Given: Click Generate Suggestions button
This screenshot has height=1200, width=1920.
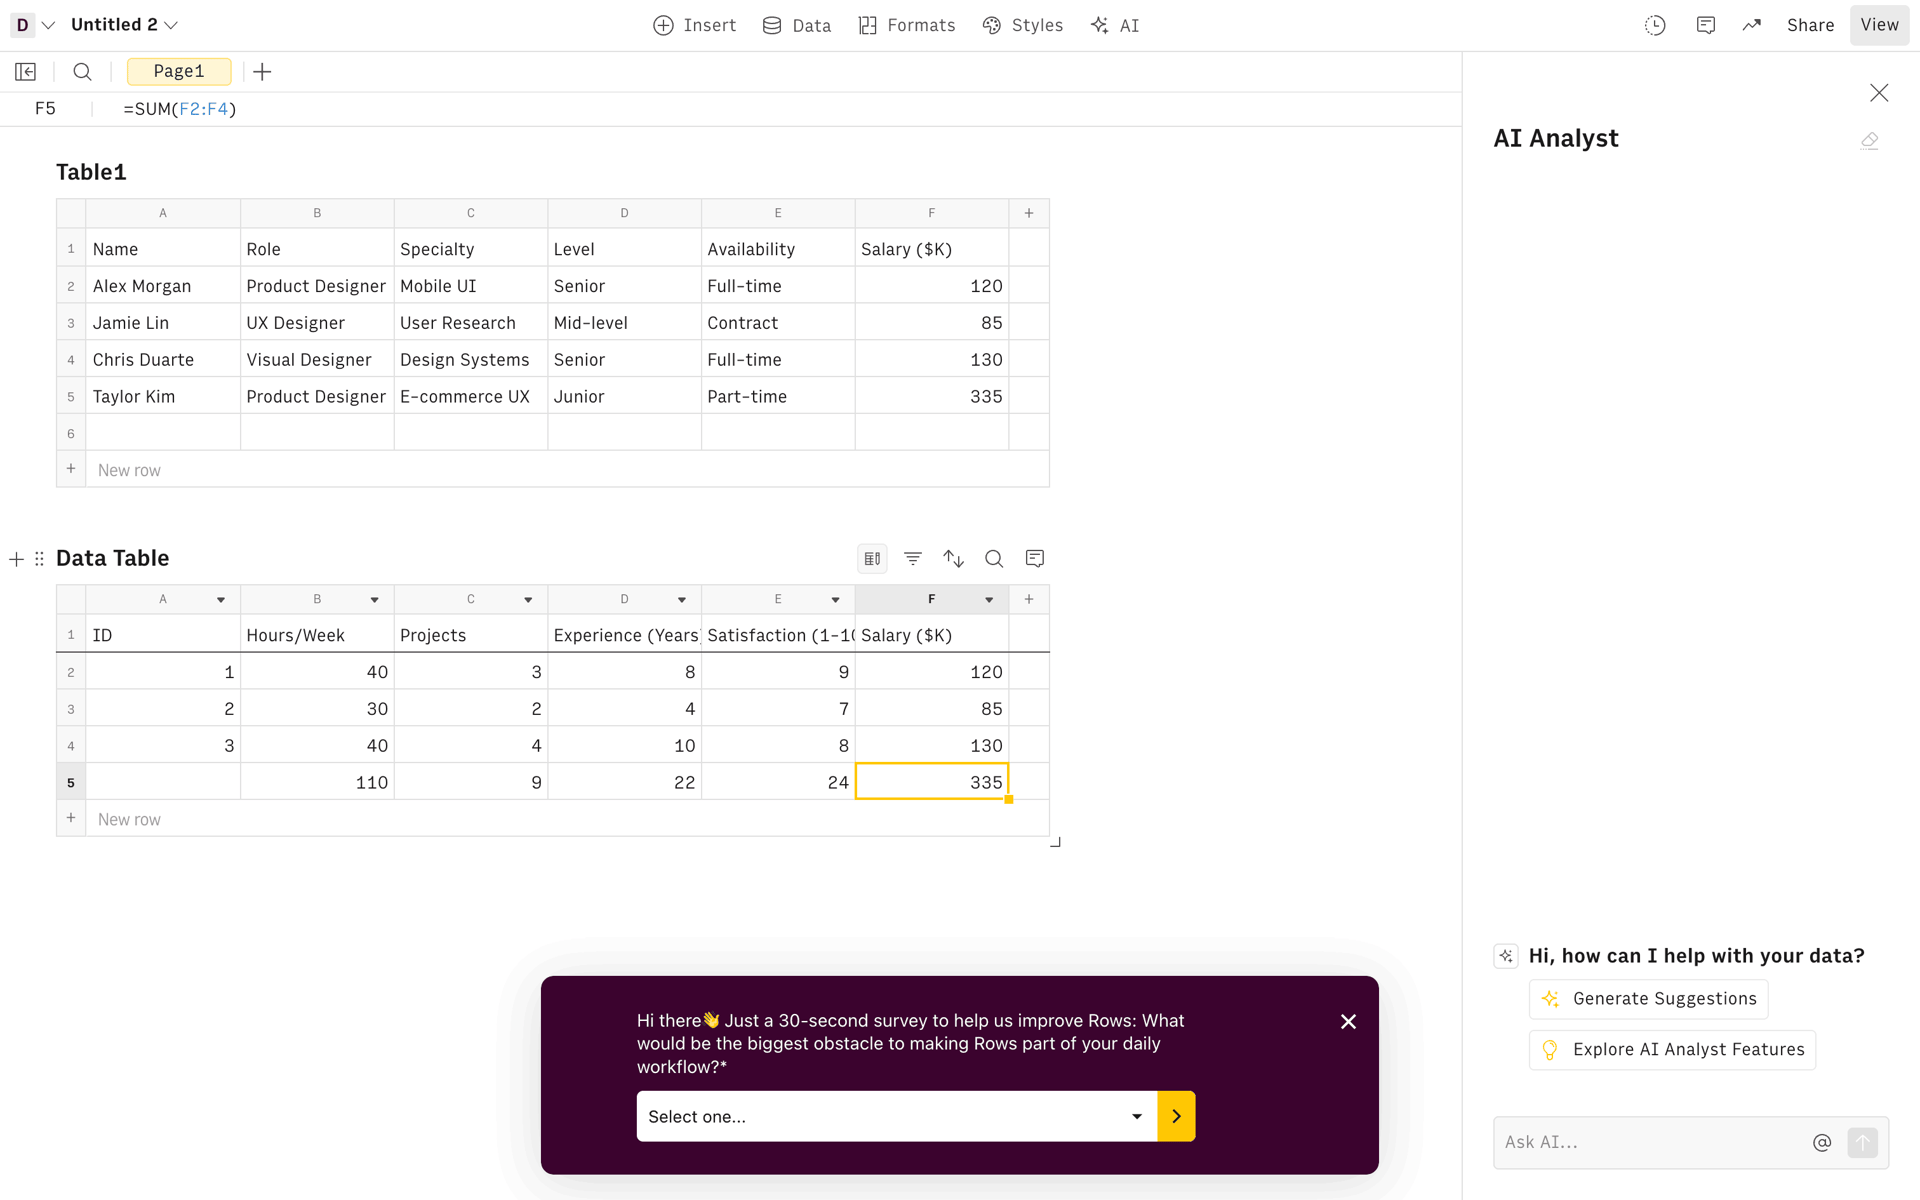Looking at the screenshot, I should (x=1649, y=999).
